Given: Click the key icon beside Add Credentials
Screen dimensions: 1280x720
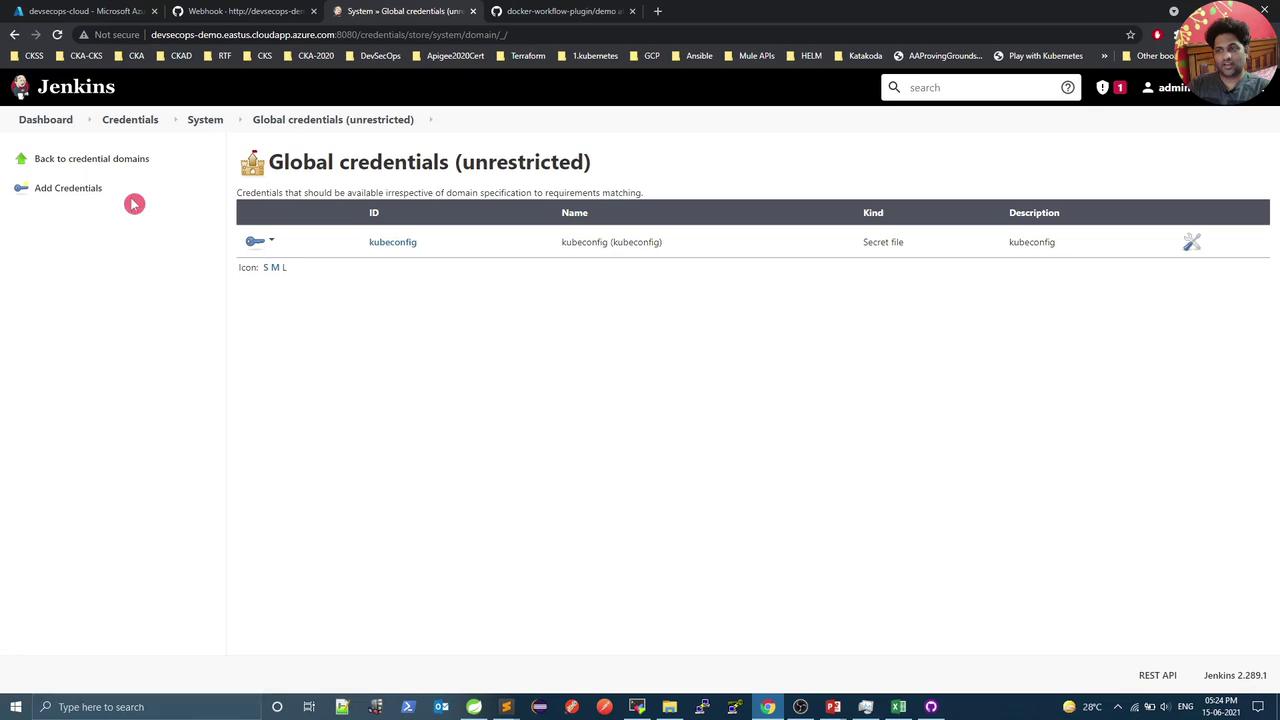Looking at the screenshot, I should 21,188.
